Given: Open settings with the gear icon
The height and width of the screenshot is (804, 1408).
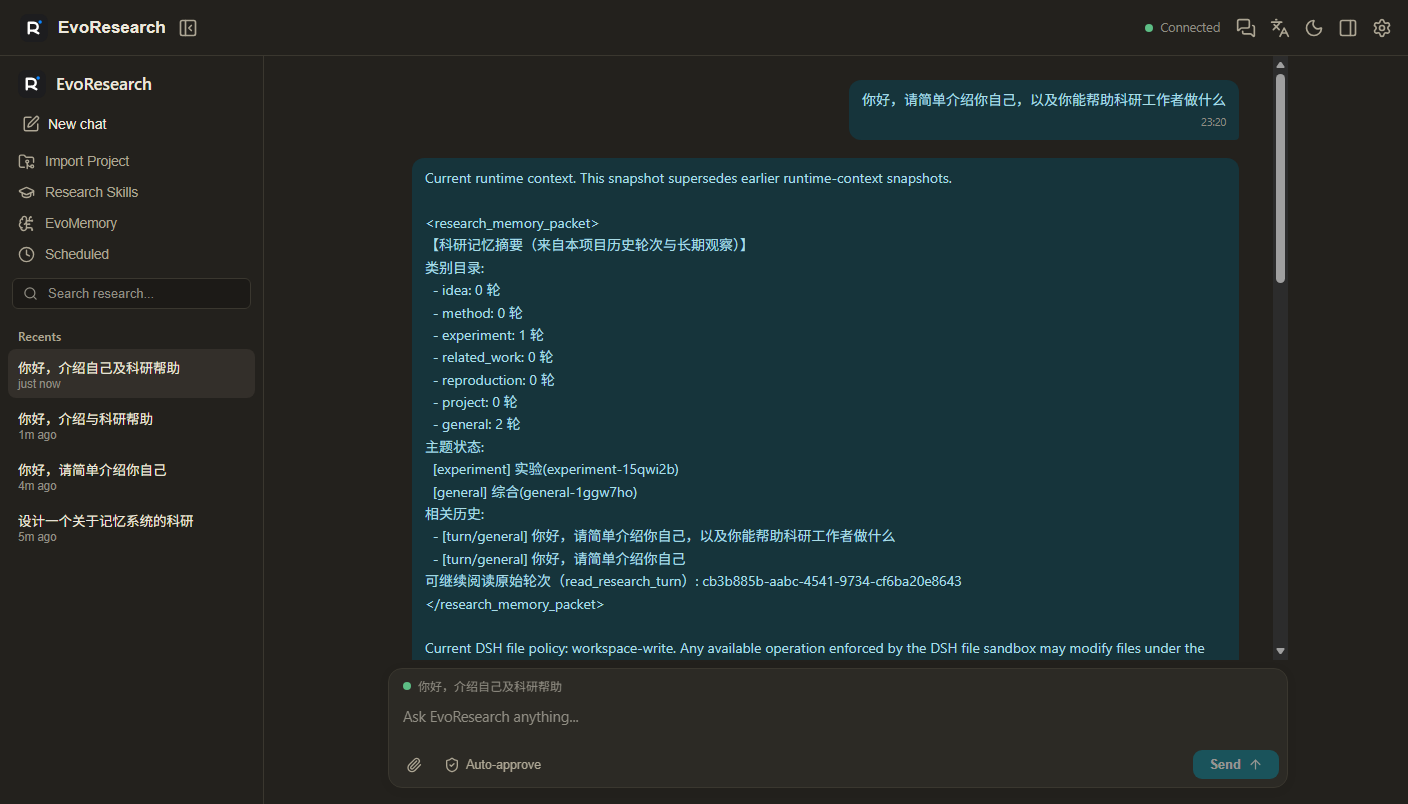Looking at the screenshot, I should pos(1382,28).
